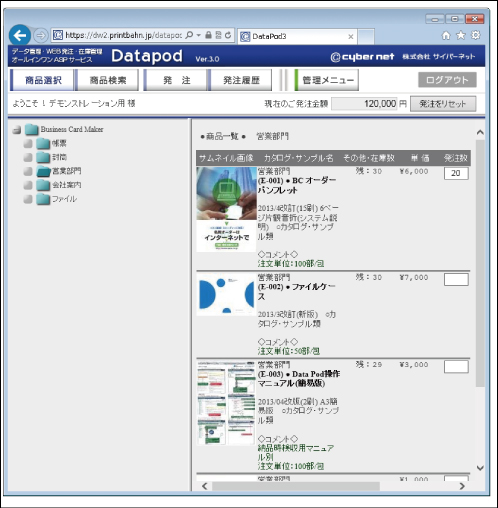The height and width of the screenshot is (508, 498).
Task: Switch to the 商品選択 tab
Action: 42,80
